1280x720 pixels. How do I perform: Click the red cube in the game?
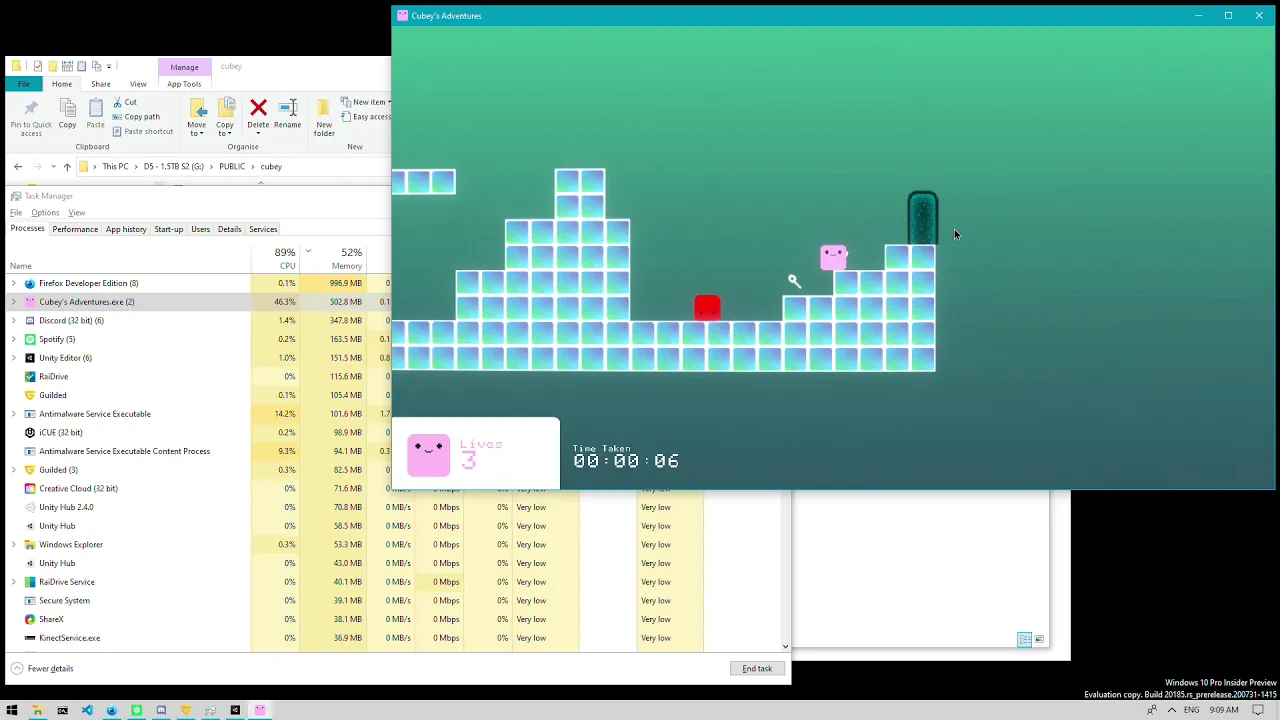click(707, 308)
